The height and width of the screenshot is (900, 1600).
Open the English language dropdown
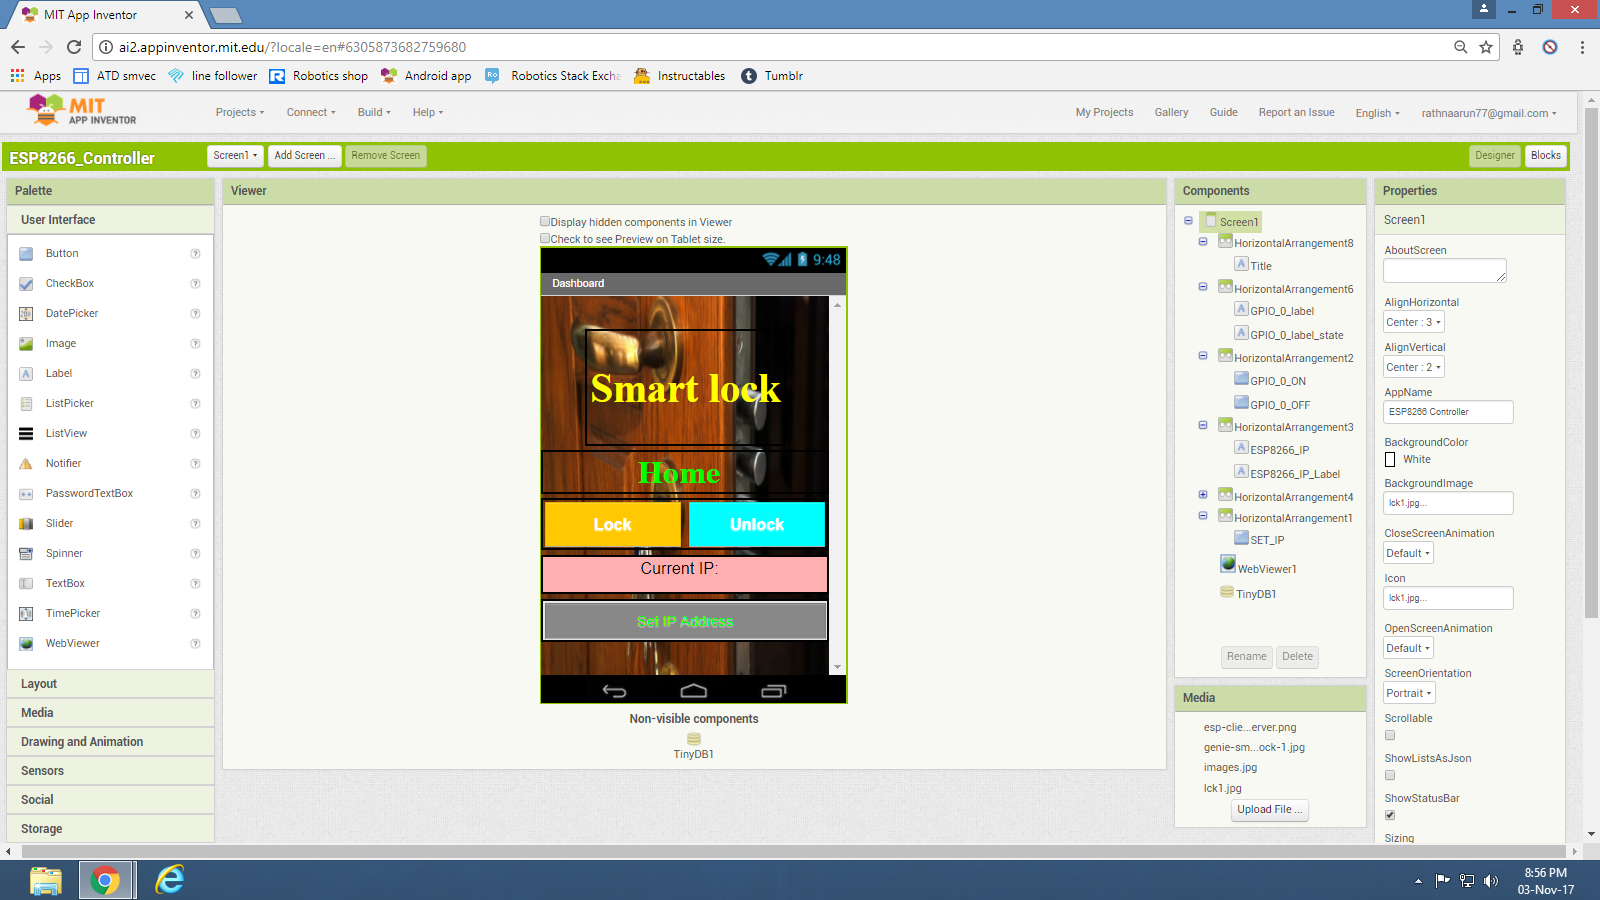(x=1377, y=113)
